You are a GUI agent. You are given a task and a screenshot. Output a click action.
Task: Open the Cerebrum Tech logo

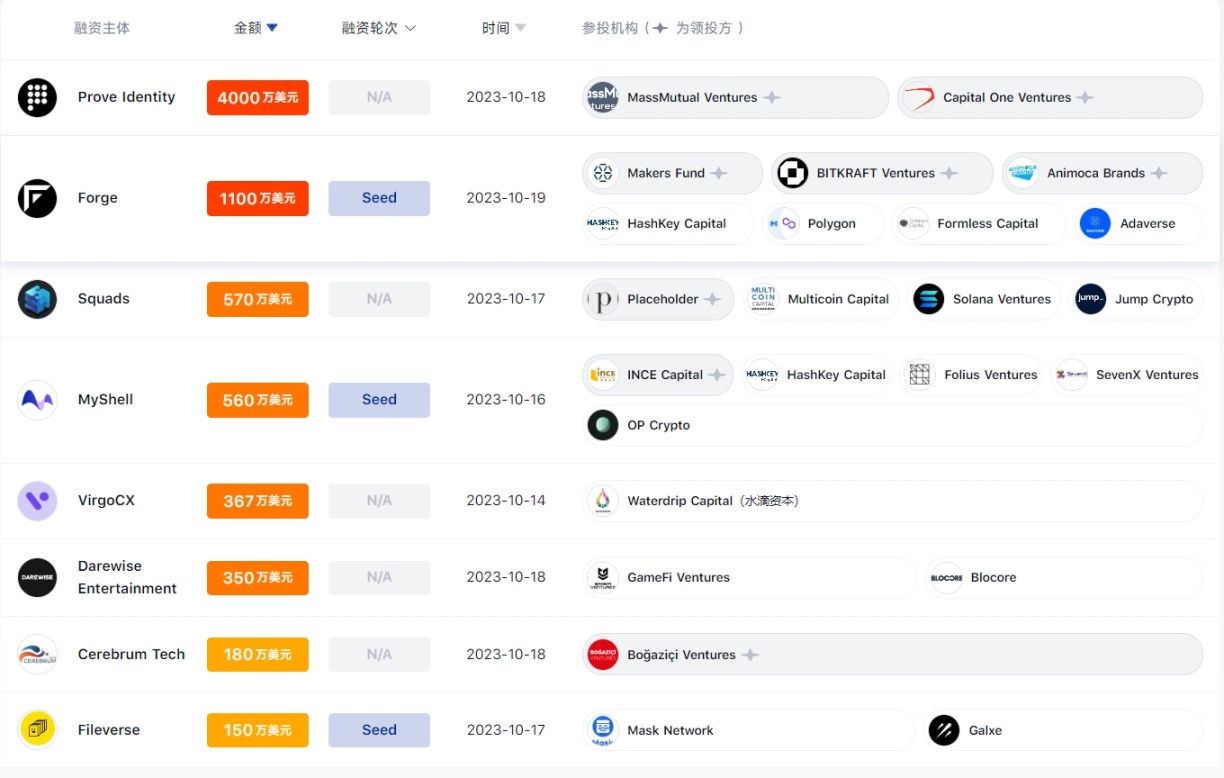pos(37,654)
